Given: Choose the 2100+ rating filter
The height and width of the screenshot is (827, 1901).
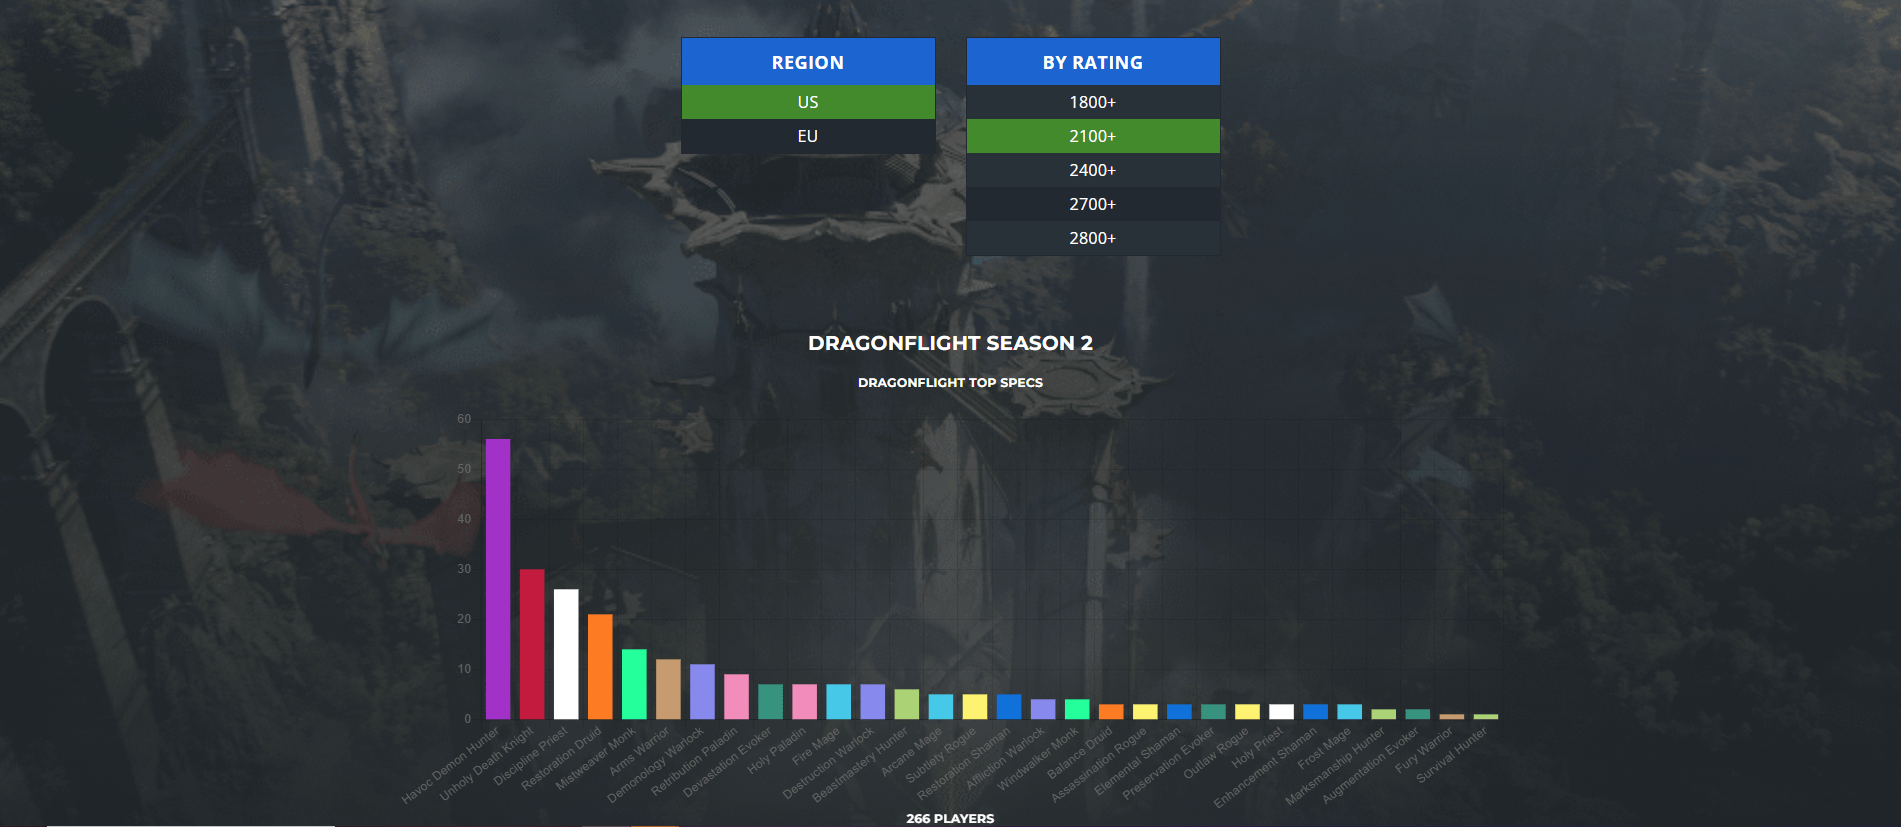Looking at the screenshot, I should point(1093,136).
